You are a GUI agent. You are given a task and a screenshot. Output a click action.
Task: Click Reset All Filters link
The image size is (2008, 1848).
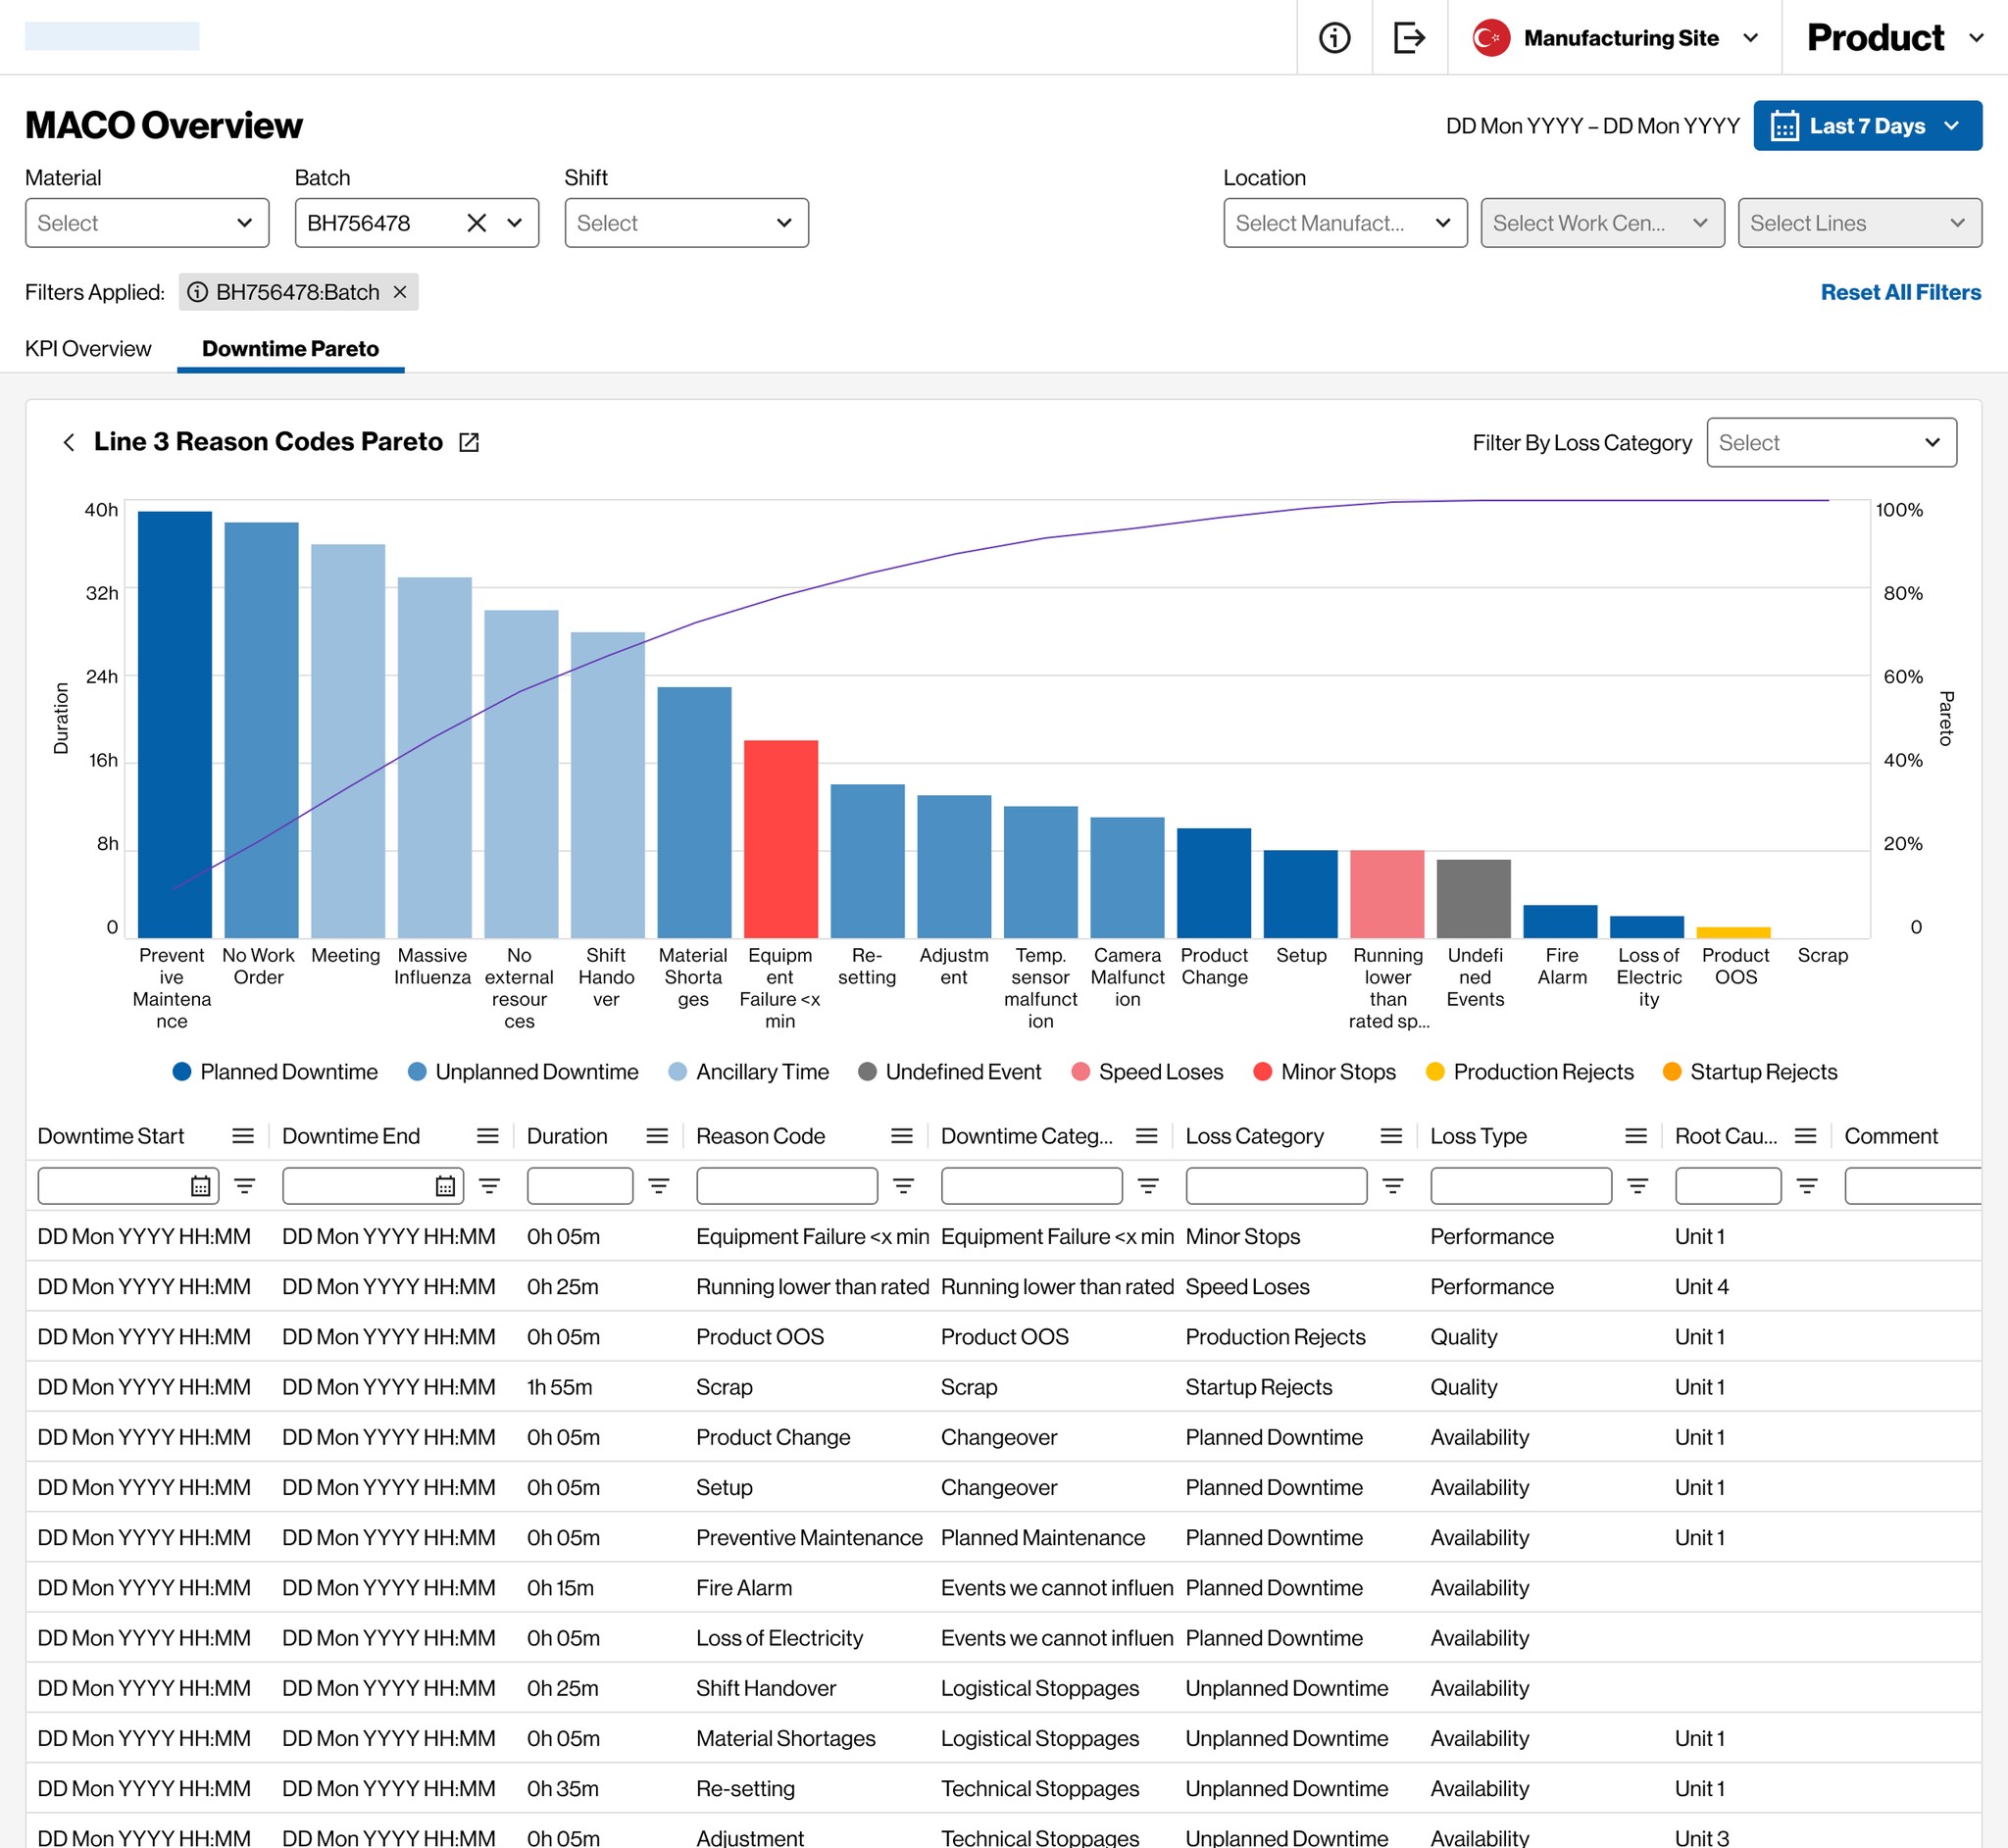click(x=1900, y=292)
